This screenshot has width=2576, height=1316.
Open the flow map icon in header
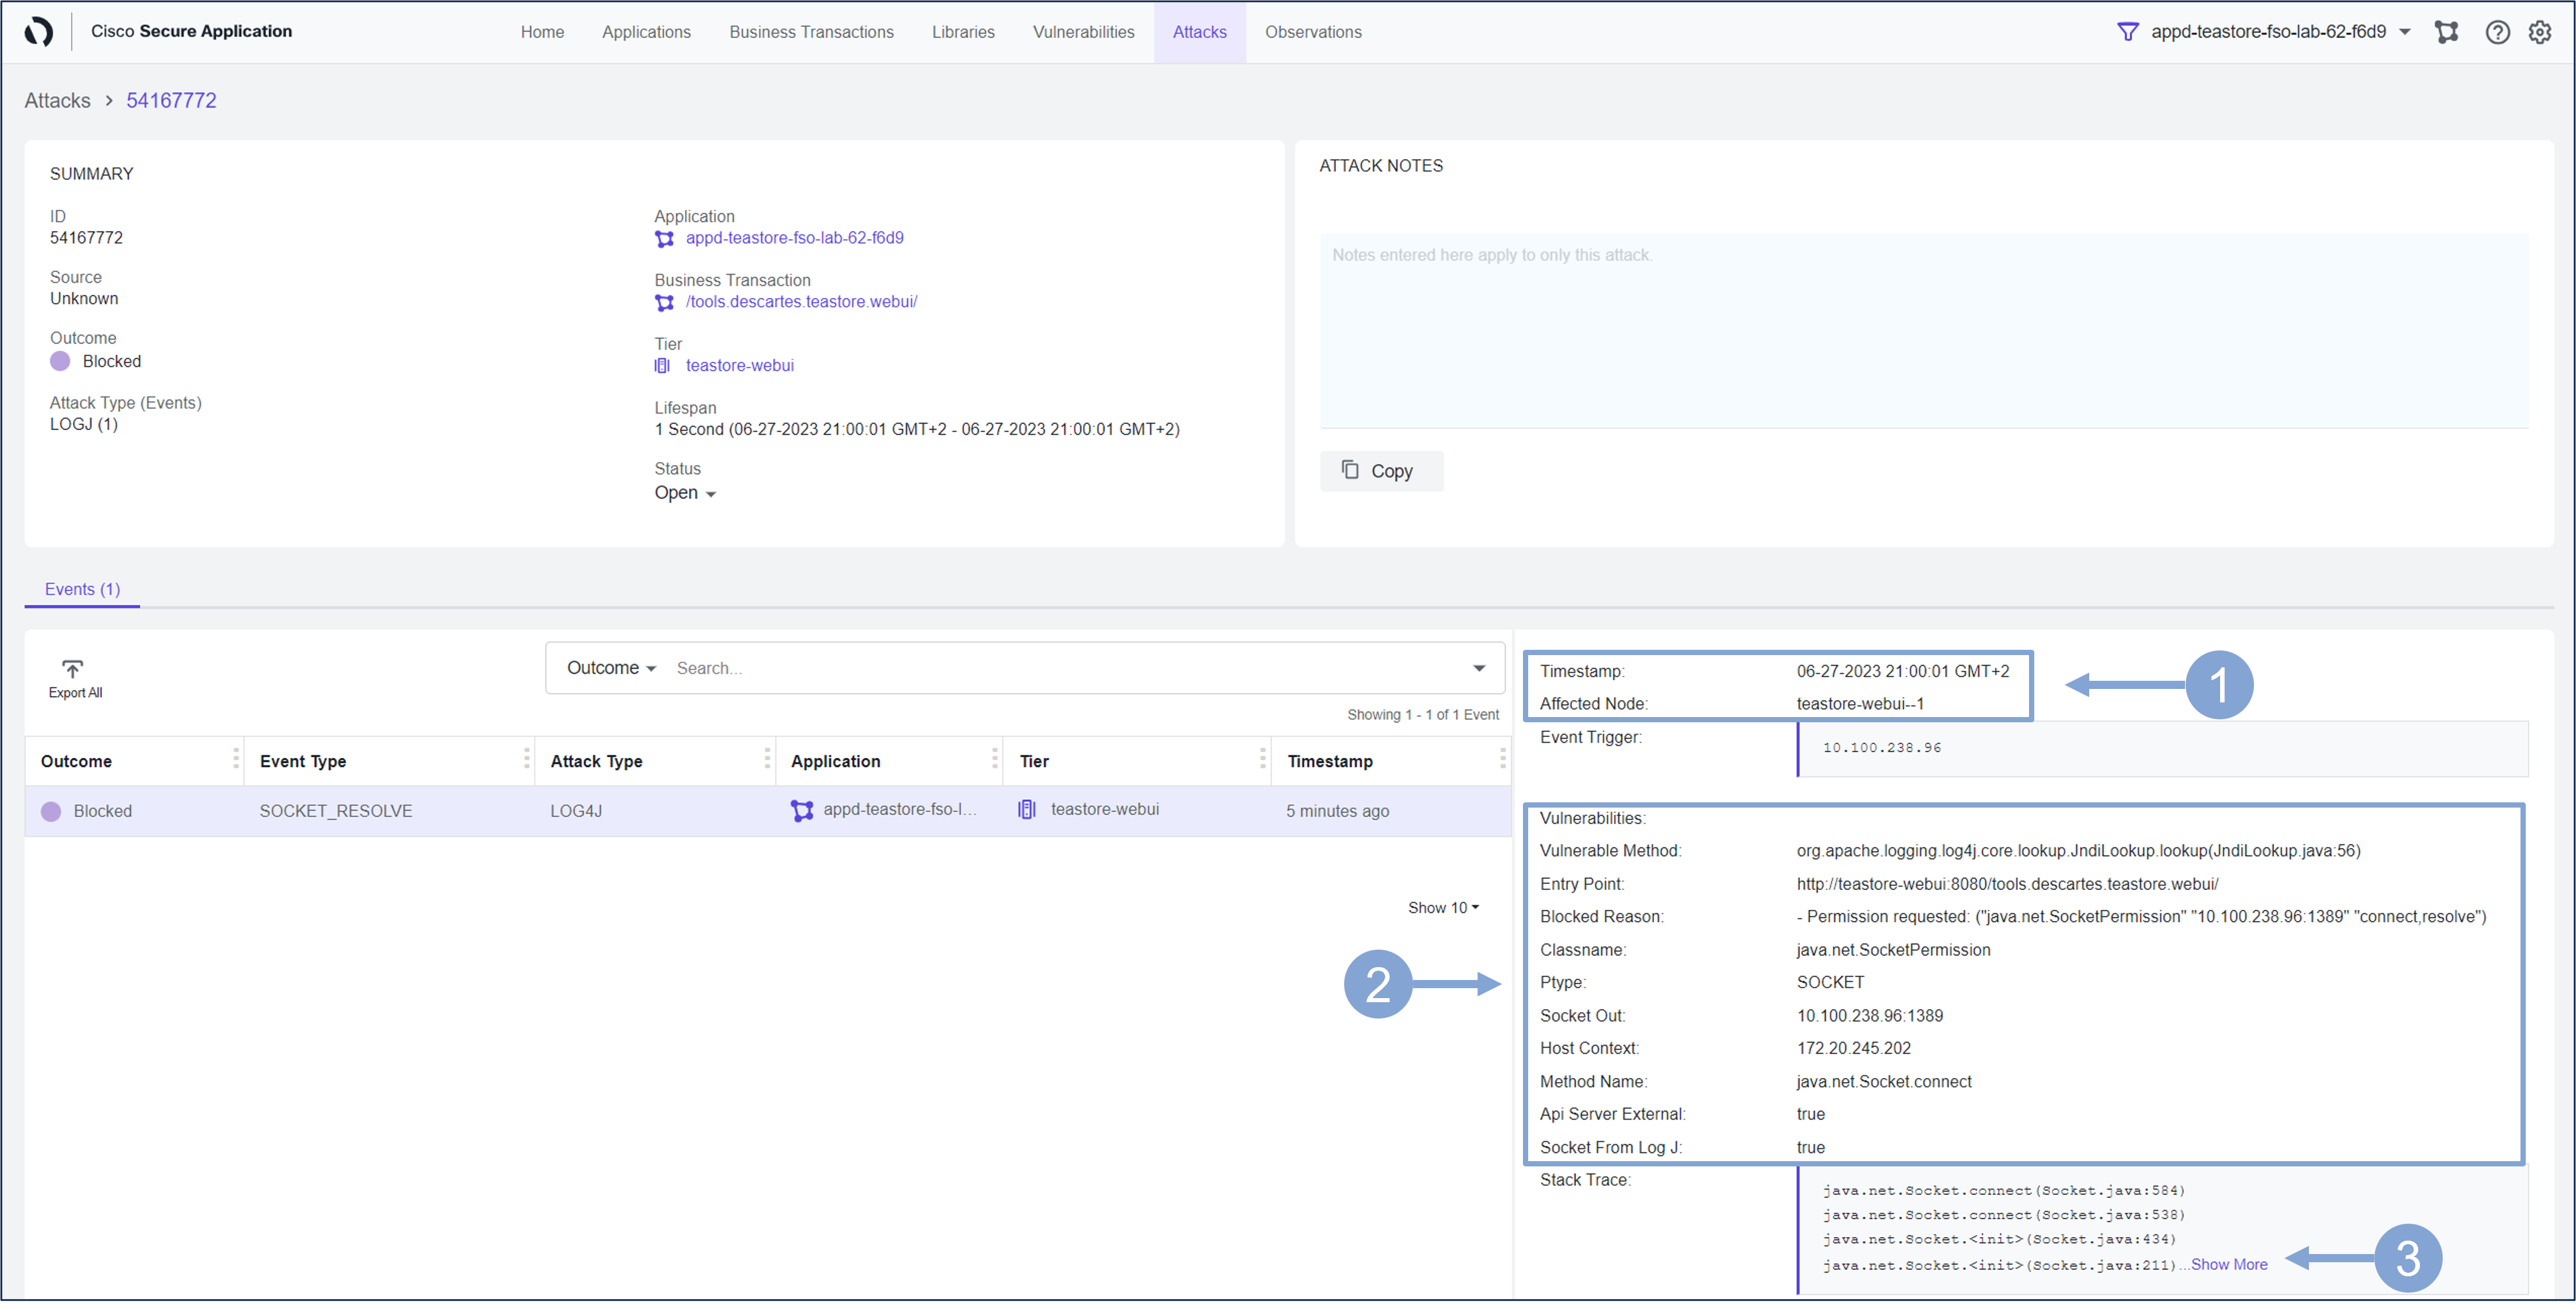point(2446,32)
